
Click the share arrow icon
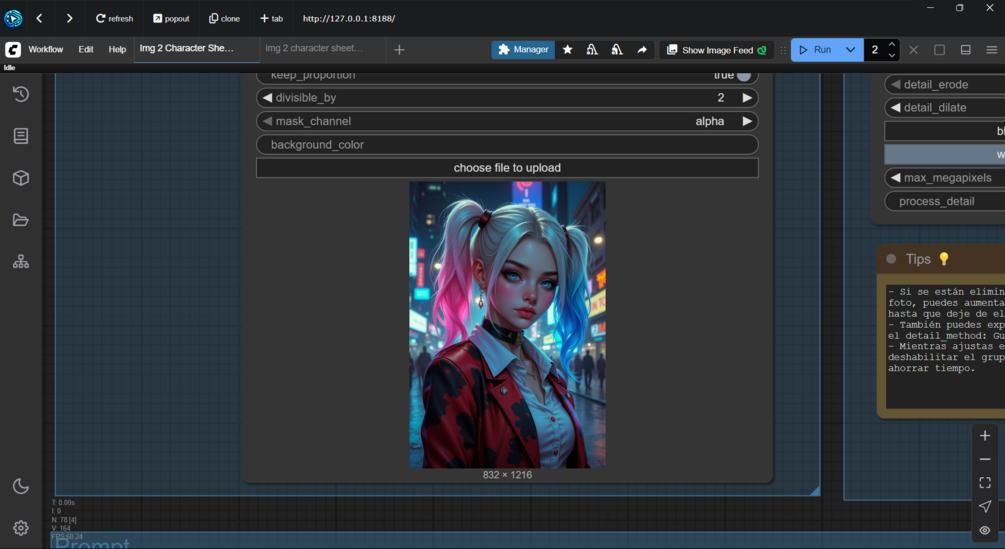click(x=642, y=49)
